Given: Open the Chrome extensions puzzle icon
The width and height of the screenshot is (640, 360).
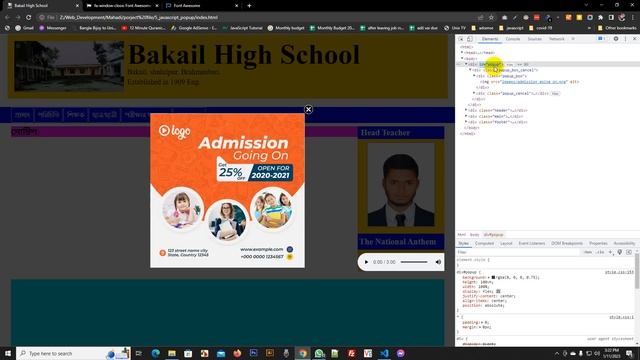Looking at the screenshot, I should tap(600, 18).
